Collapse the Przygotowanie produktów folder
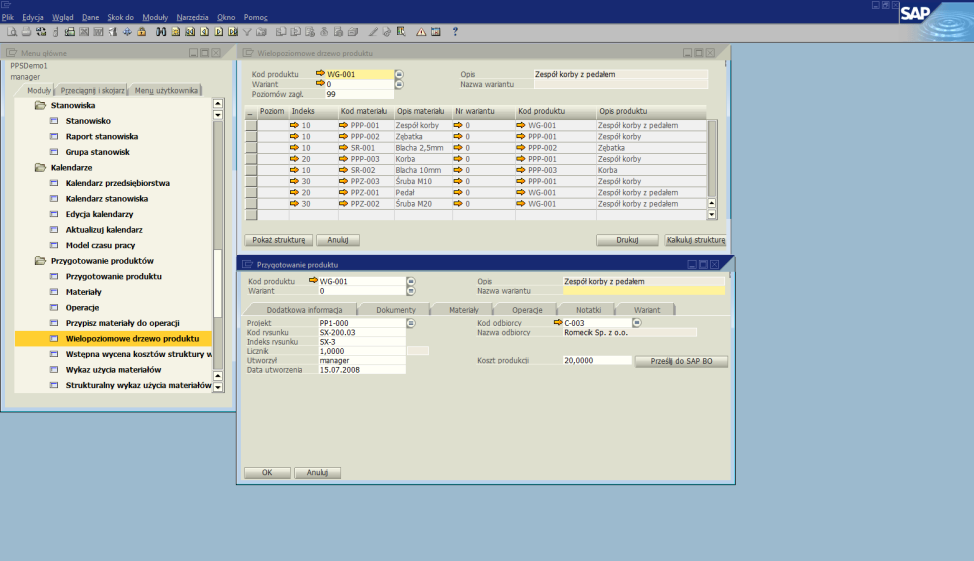The width and height of the screenshot is (974, 561). click(40, 261)
